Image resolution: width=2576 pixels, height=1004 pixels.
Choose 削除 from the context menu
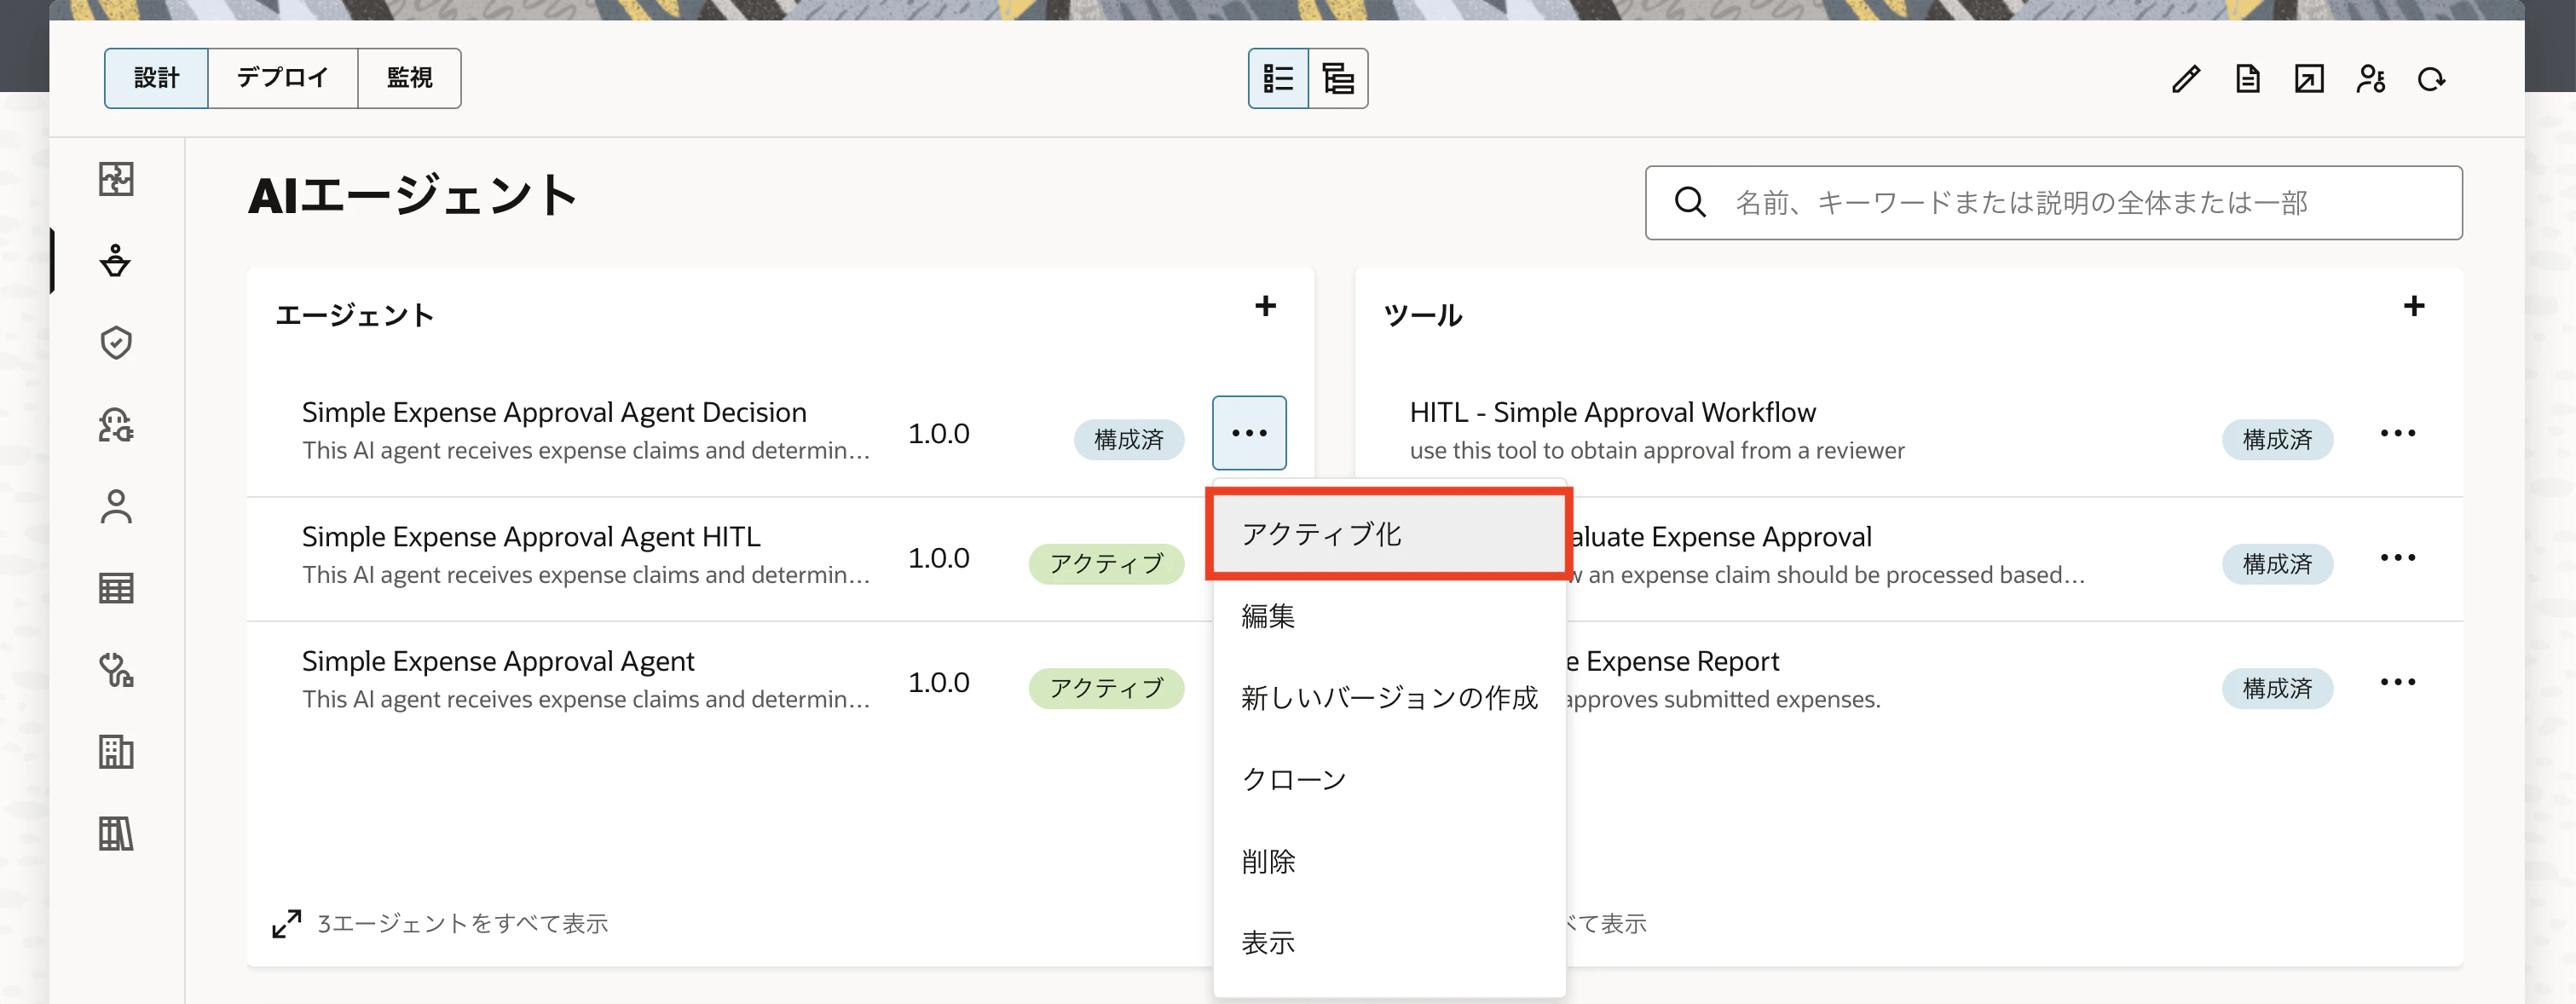[1389, 861]
